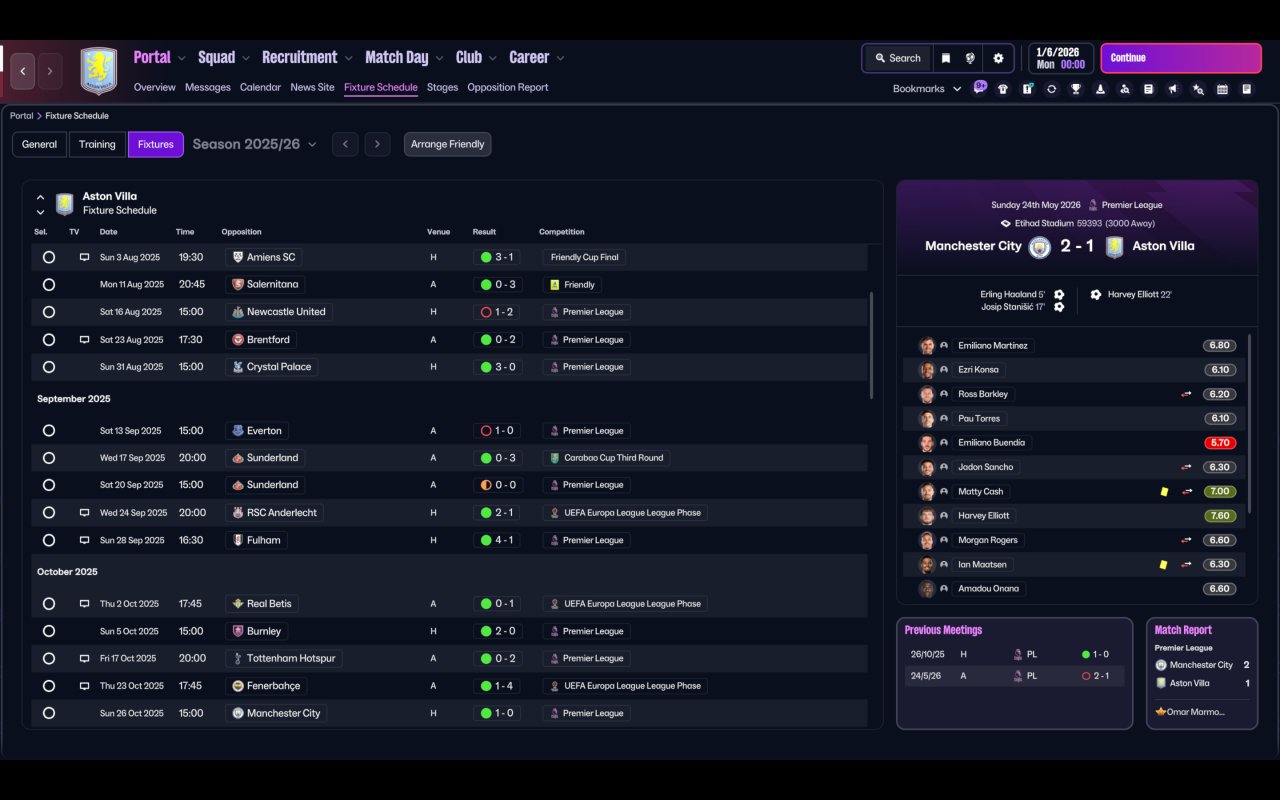Expand the Squad menu dropdown
The width and height of the screenshot is (1280, 800).
pyautogui.click(x=247, y=59)
